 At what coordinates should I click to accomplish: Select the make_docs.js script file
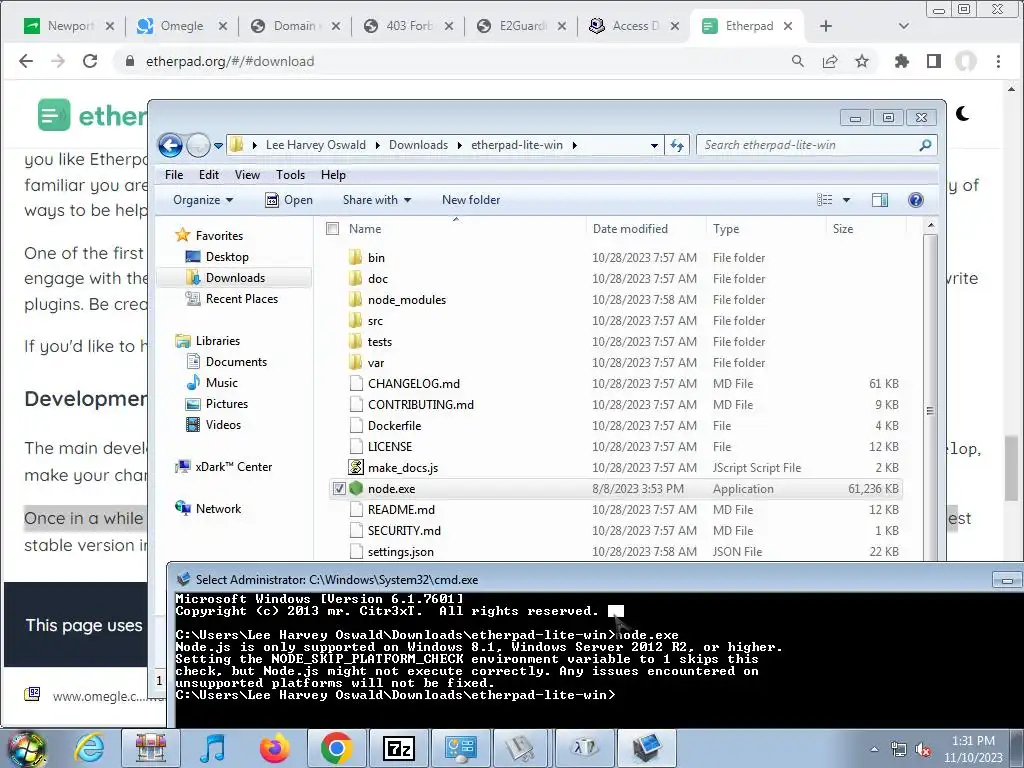[402, 468]
